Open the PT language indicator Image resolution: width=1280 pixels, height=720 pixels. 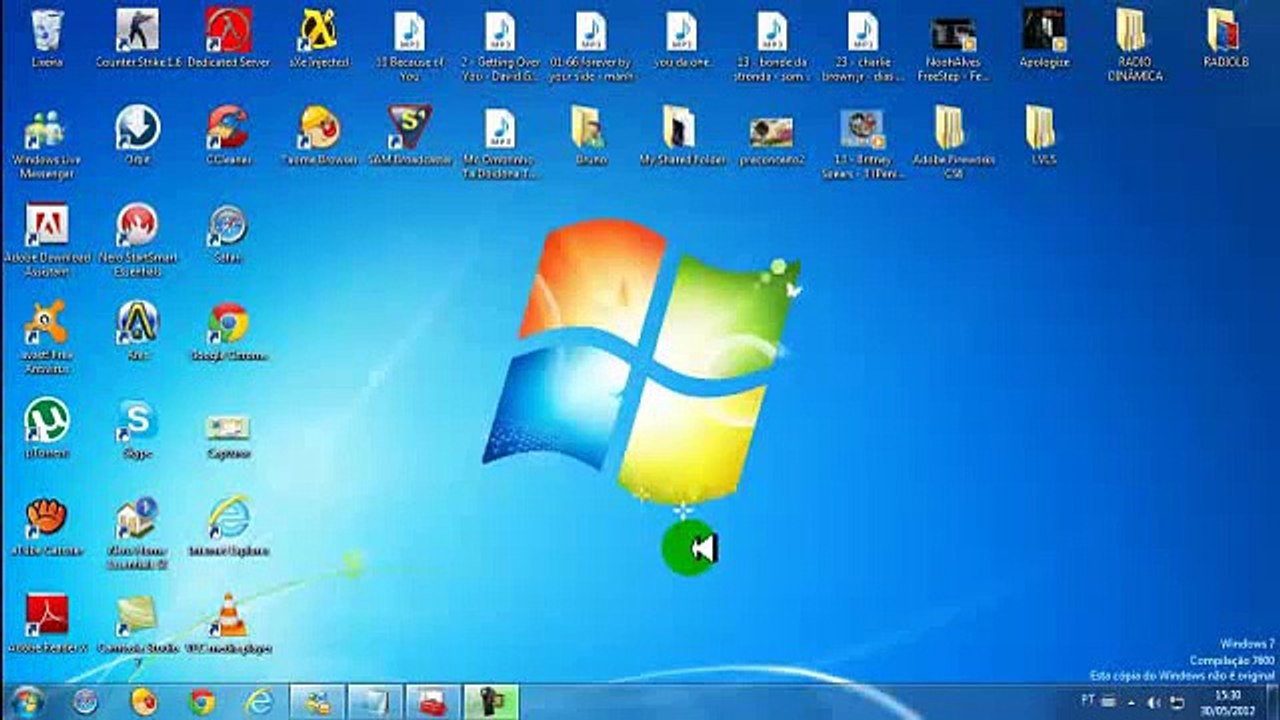click(x=1088, y=700)
